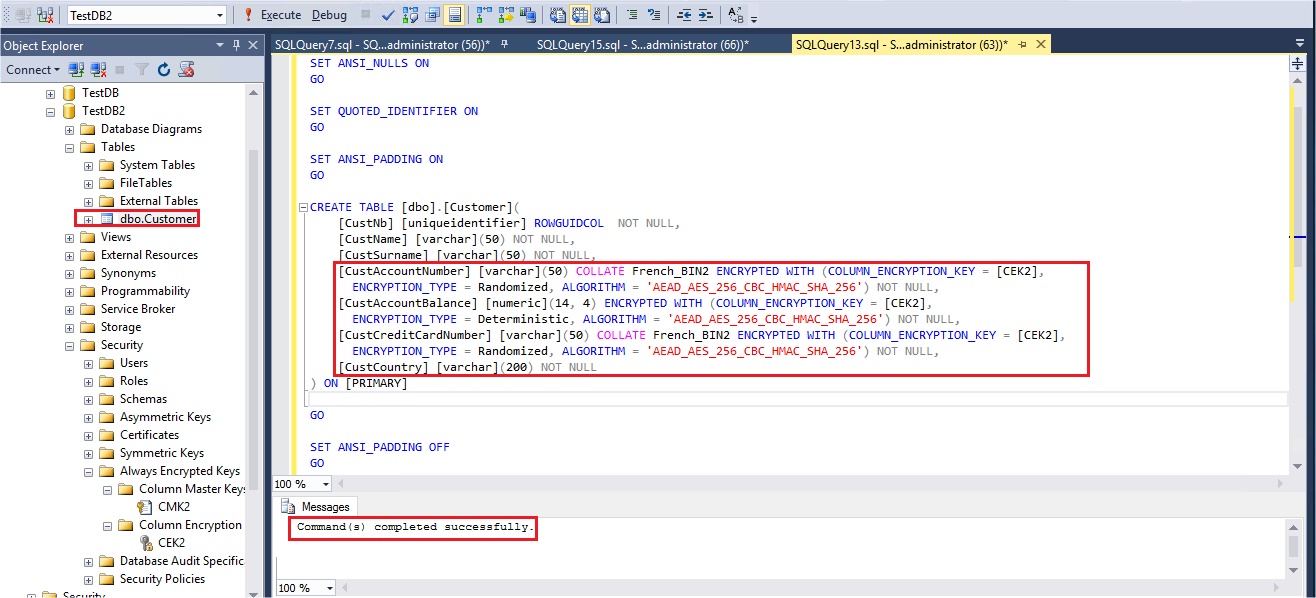Image resolution: width=1316 pixels, height=598 pixels.
Task: Click Connect Object Explorer icon
Action: point(76,70)
